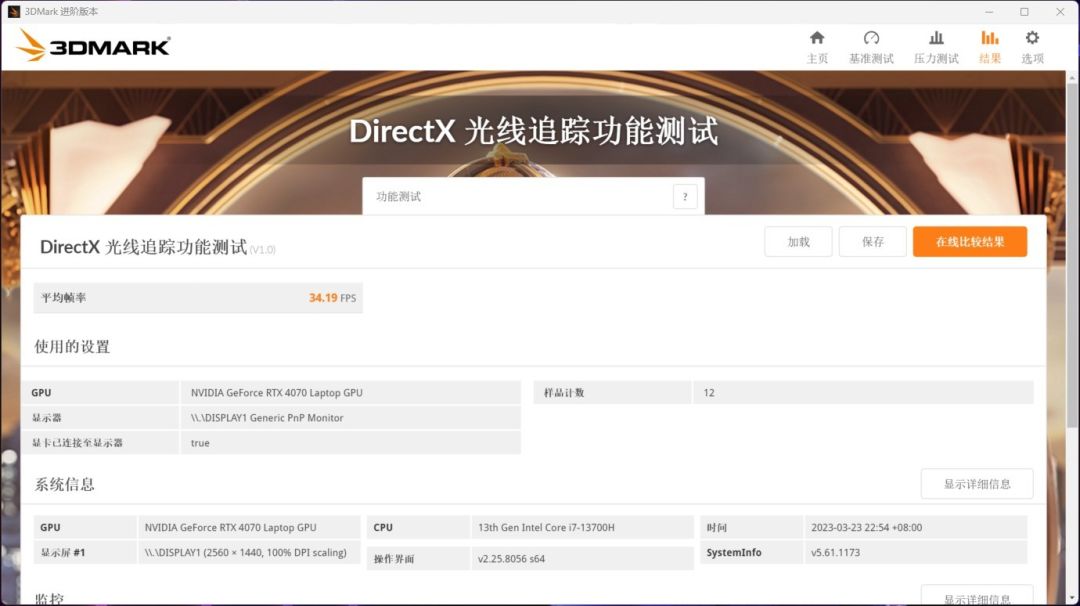The width and height of the screenshot is (1080, 606).
Task: Click the \\.\DISPLAY1 Generic PnP Monitor value
Action: [x=267, y=418]
